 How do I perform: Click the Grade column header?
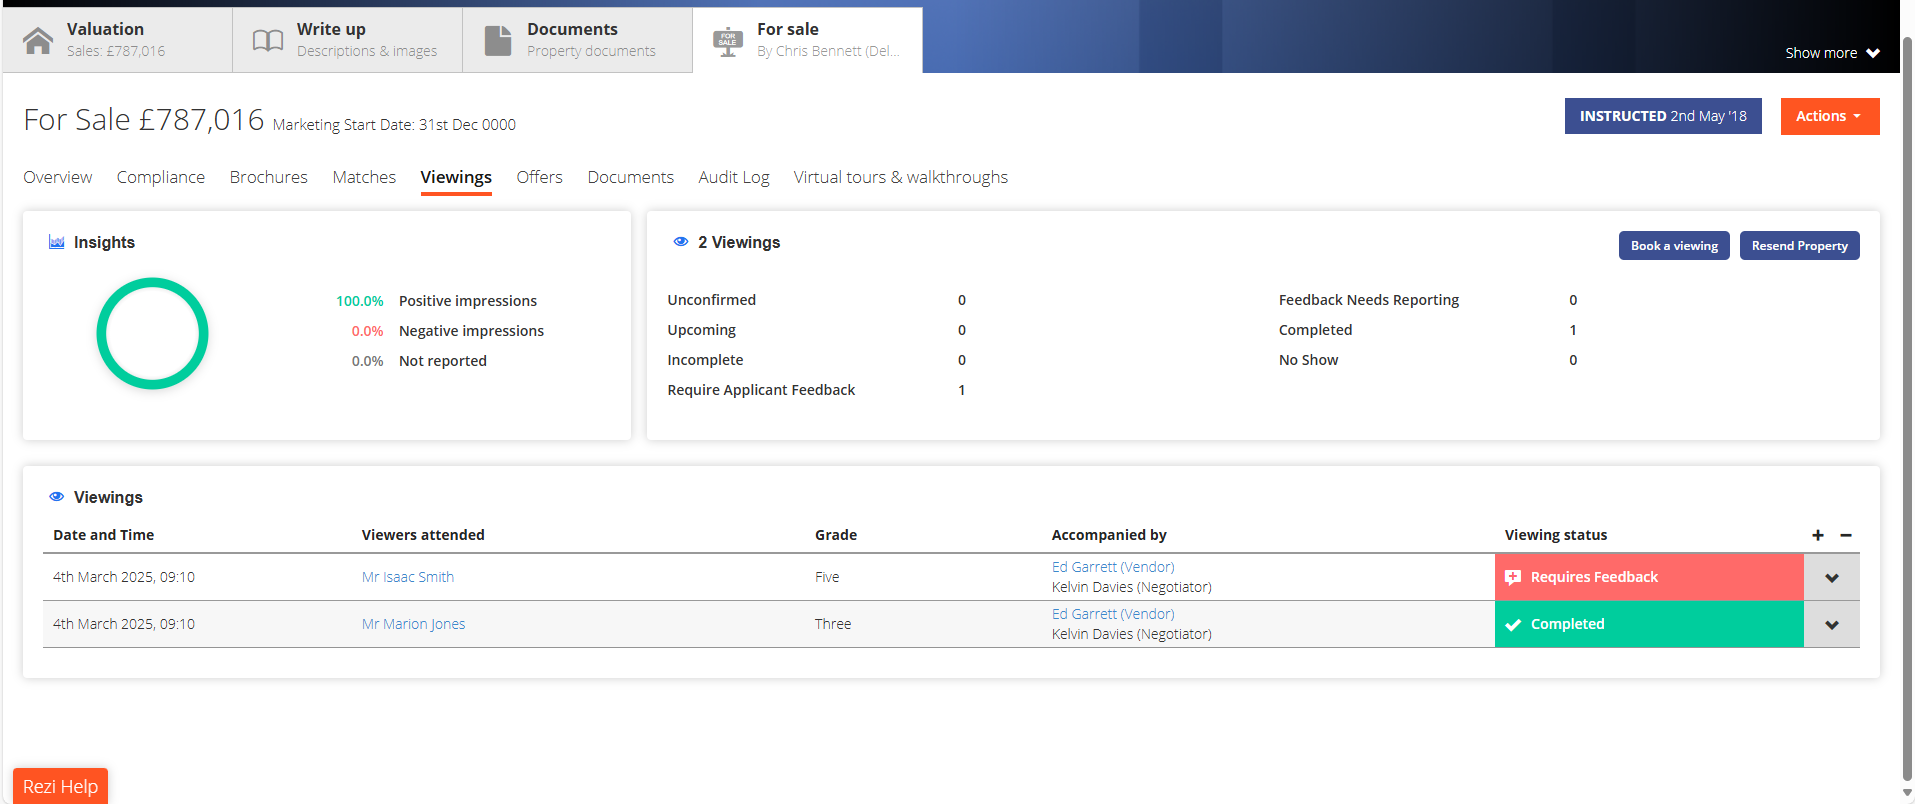click(836, 535)
